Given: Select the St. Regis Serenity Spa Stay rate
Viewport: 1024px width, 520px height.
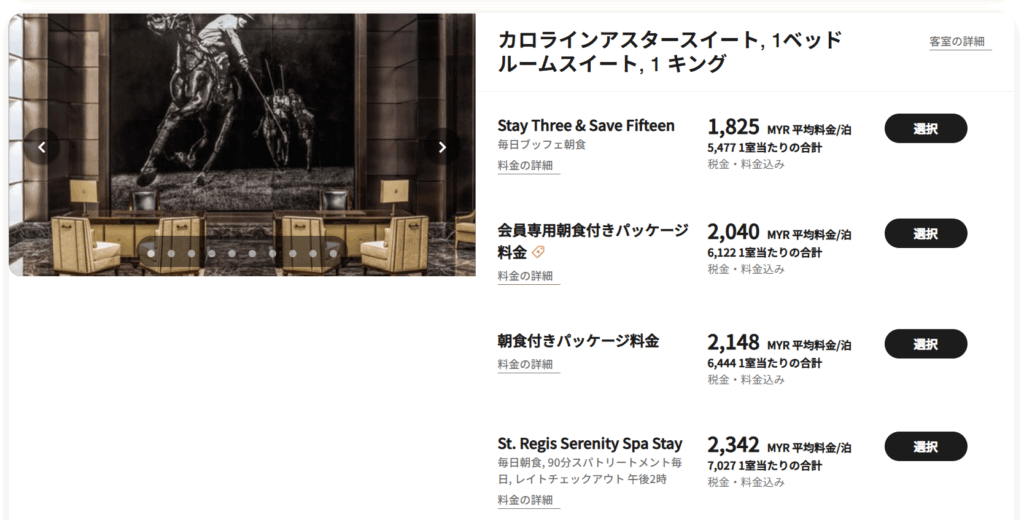Looking at the screenshot, I should pyautogui.click(x=925, y=446).
